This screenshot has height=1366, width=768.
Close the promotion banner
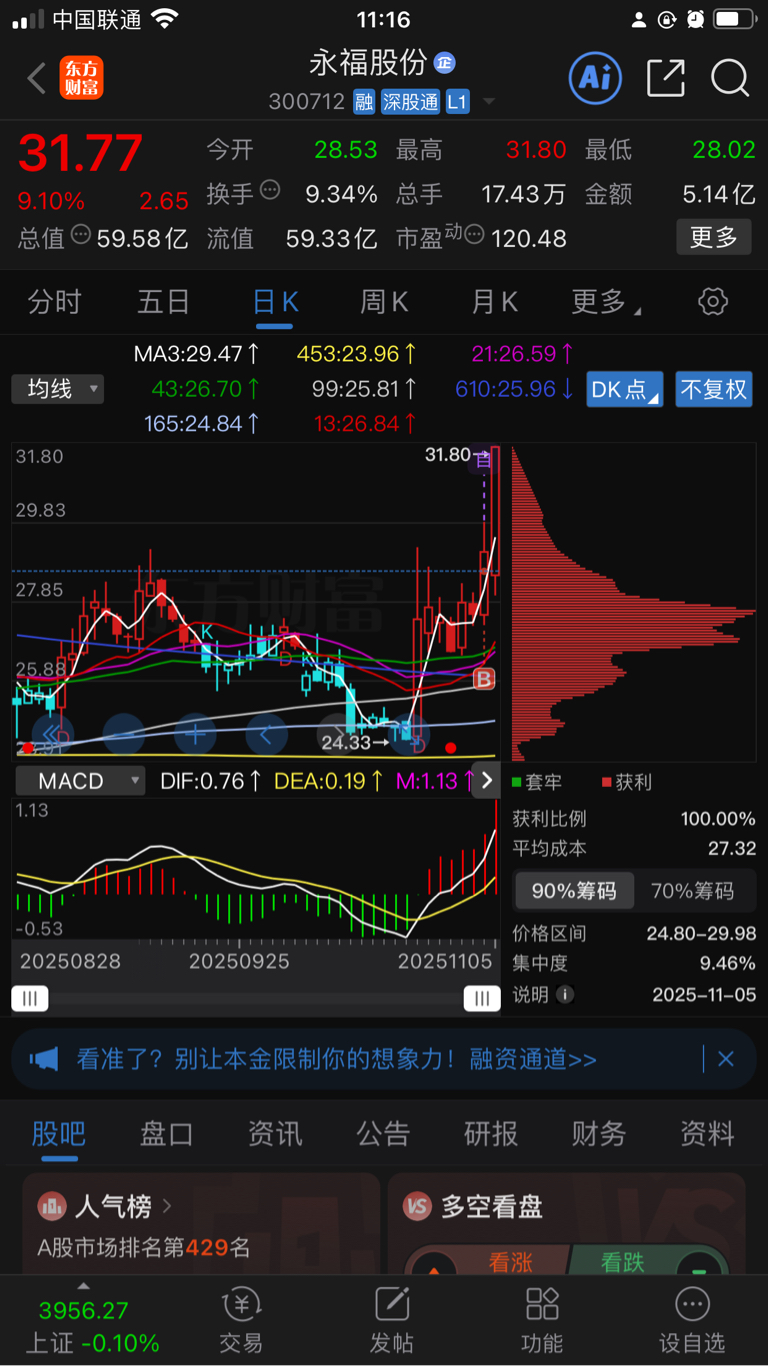(x=726, y=1059)
